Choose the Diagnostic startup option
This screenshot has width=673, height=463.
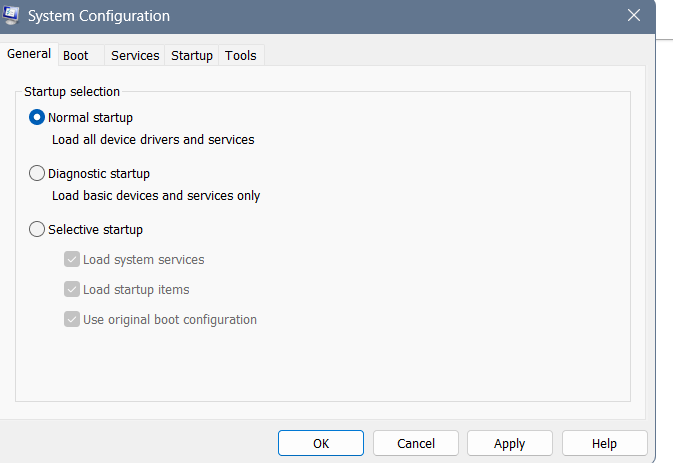(x=38, y=173)
